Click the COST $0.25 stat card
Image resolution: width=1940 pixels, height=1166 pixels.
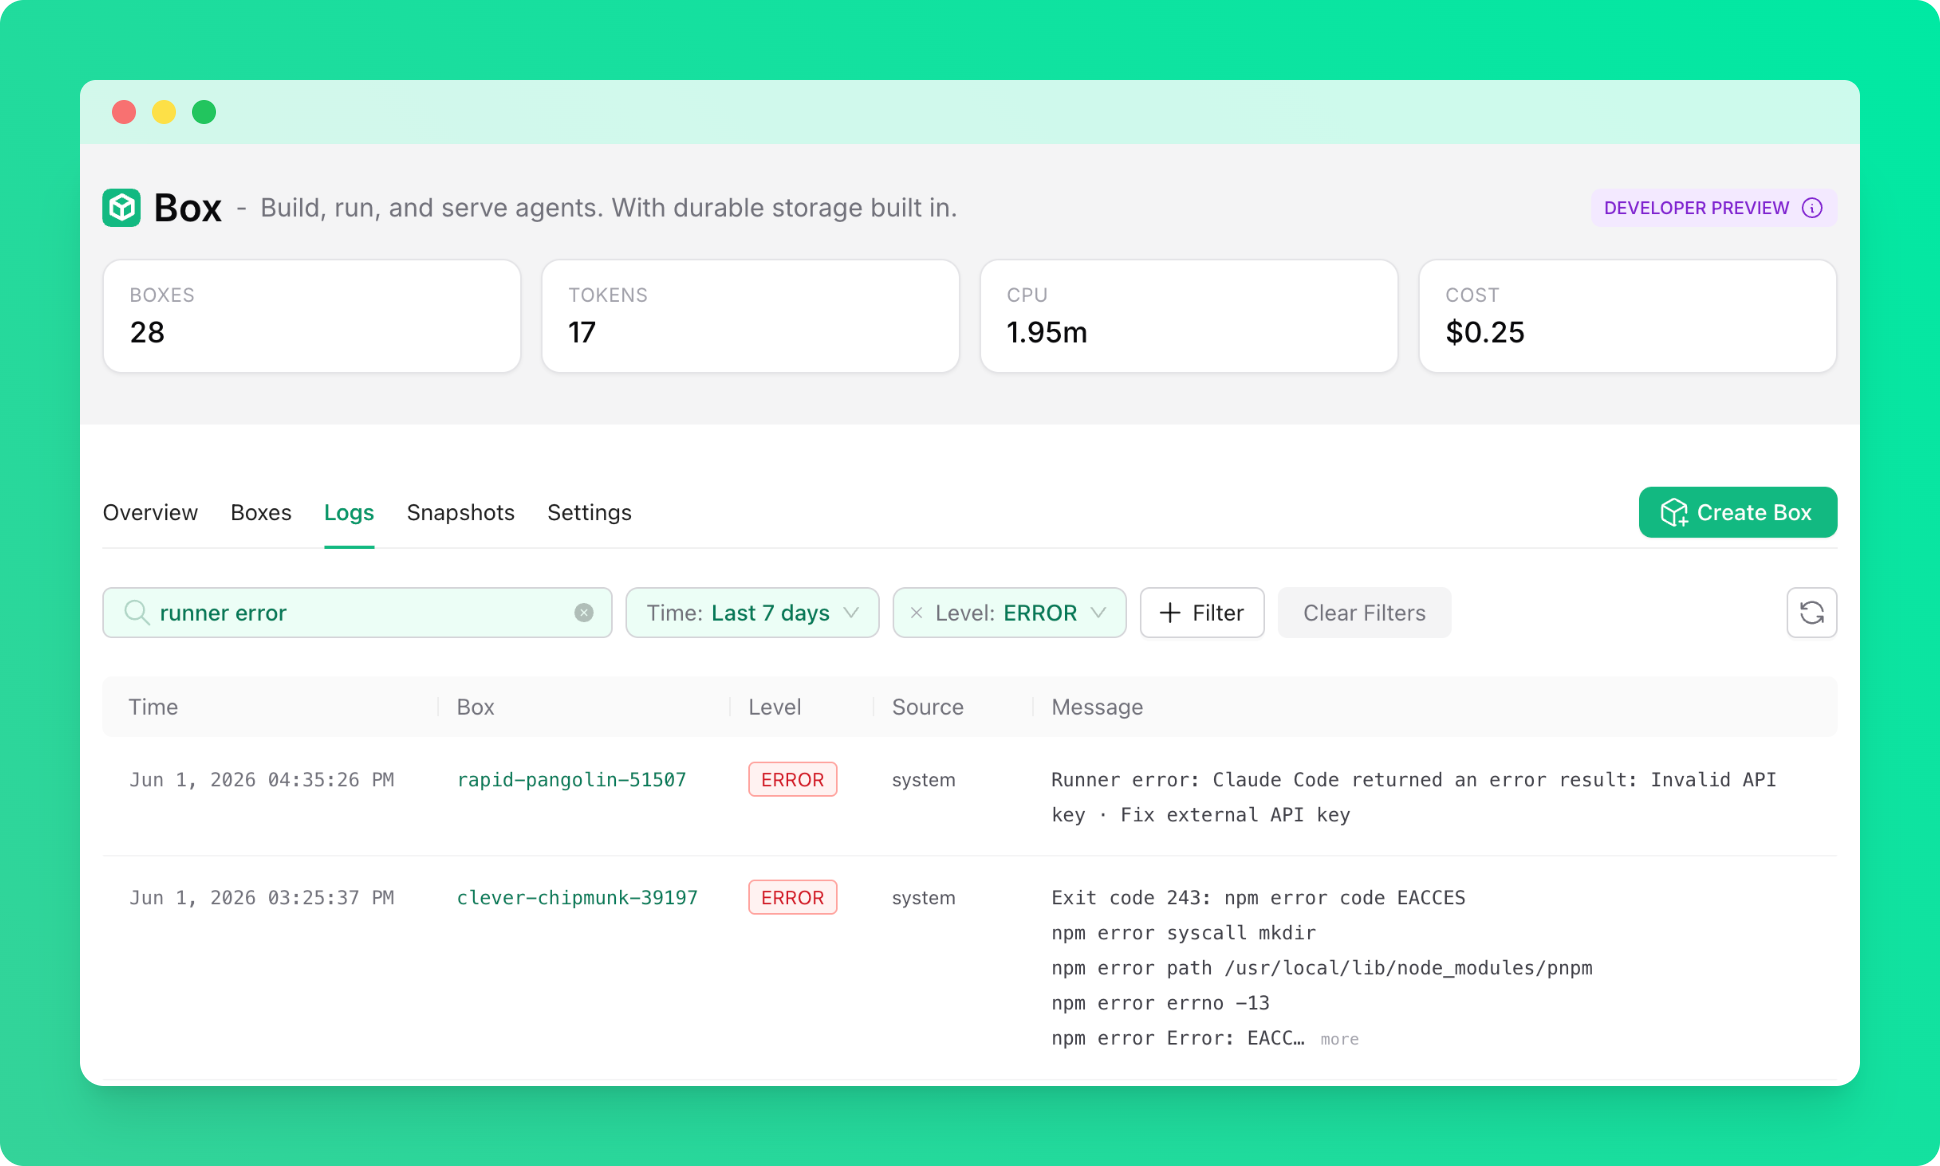(x=1628, y=316)
